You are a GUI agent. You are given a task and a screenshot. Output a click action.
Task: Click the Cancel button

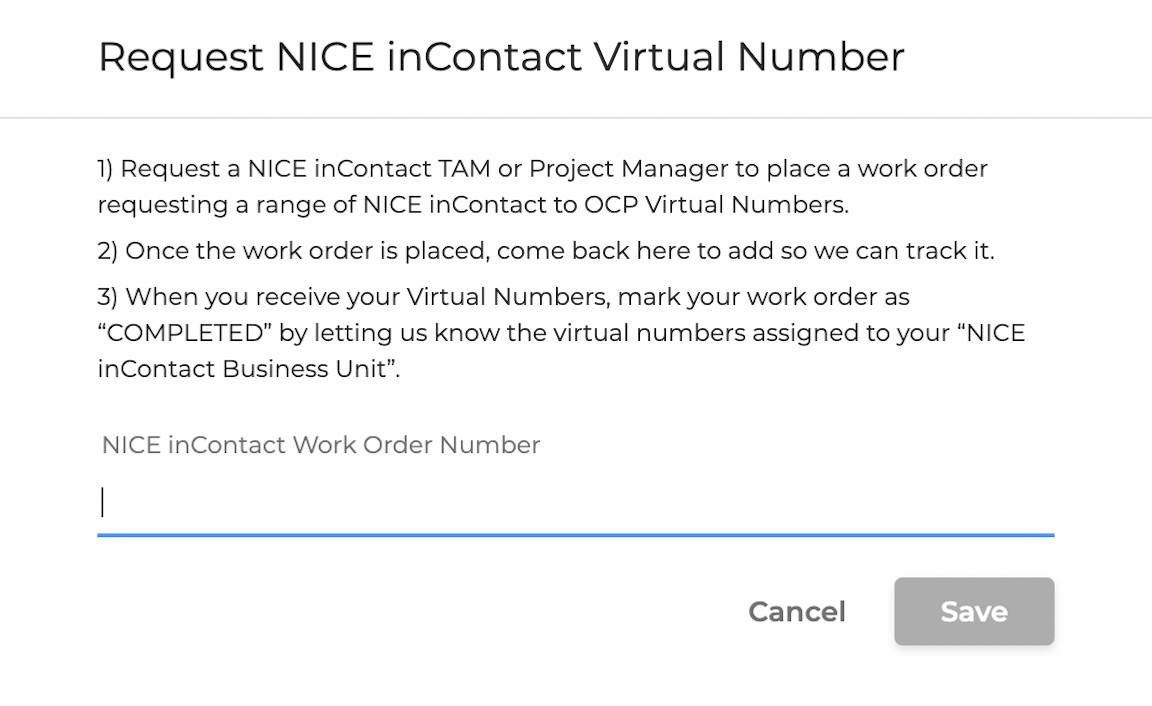tap(796, 611)
